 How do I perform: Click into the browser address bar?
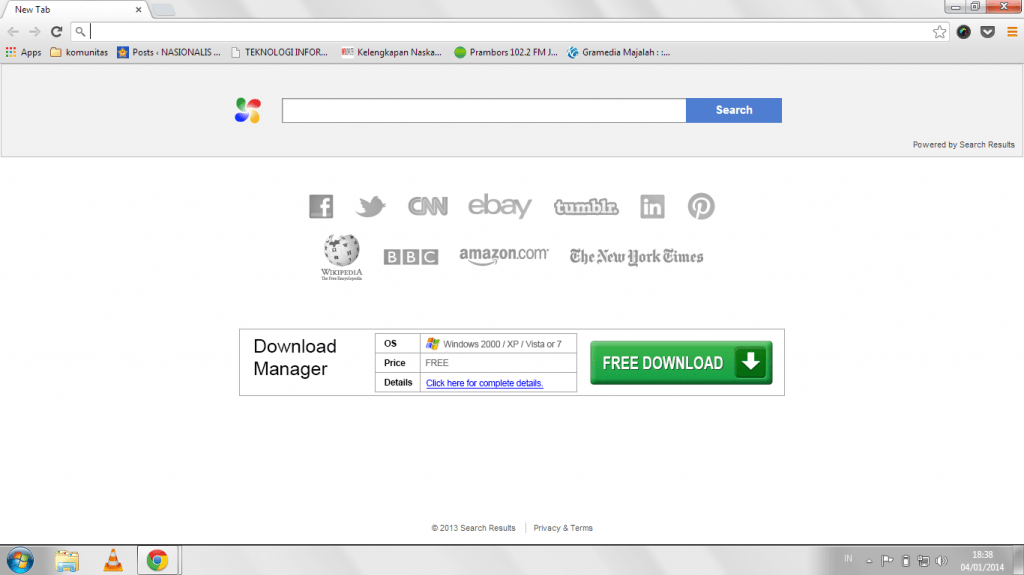pyautogui.click(x=509, y=31)
